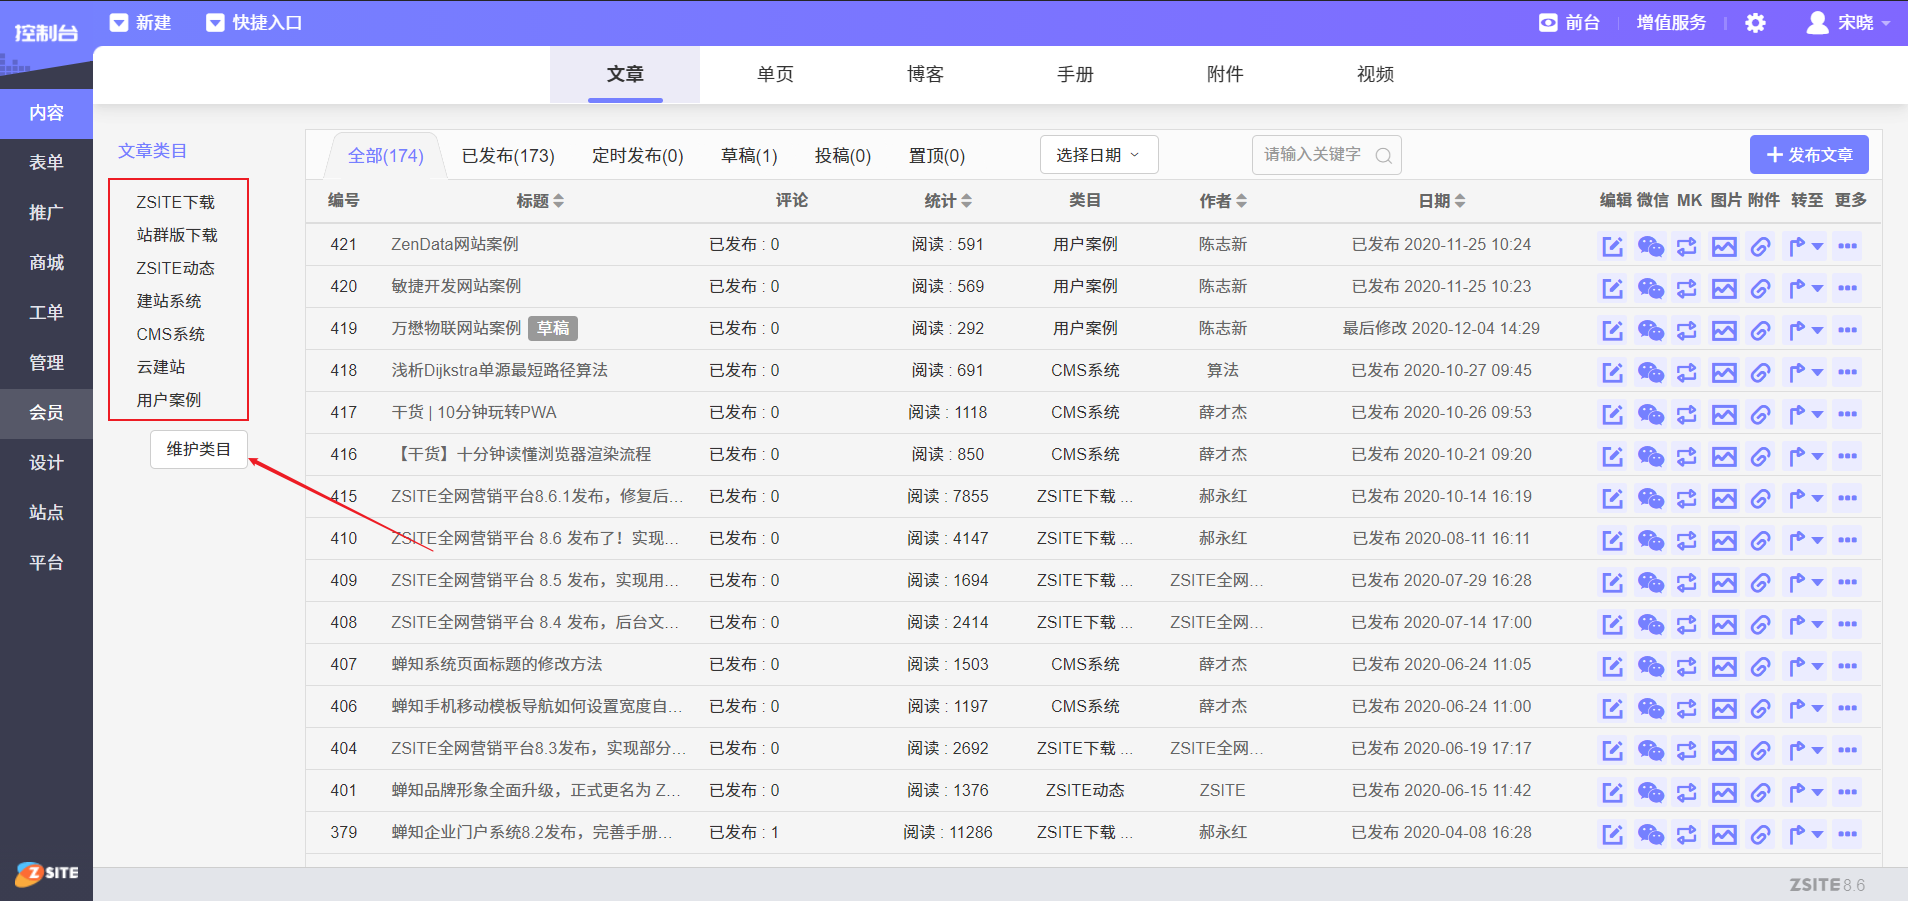Click the 维护类目 button
The height and width of the screenshot is (901, 1908).
[198, 449]
